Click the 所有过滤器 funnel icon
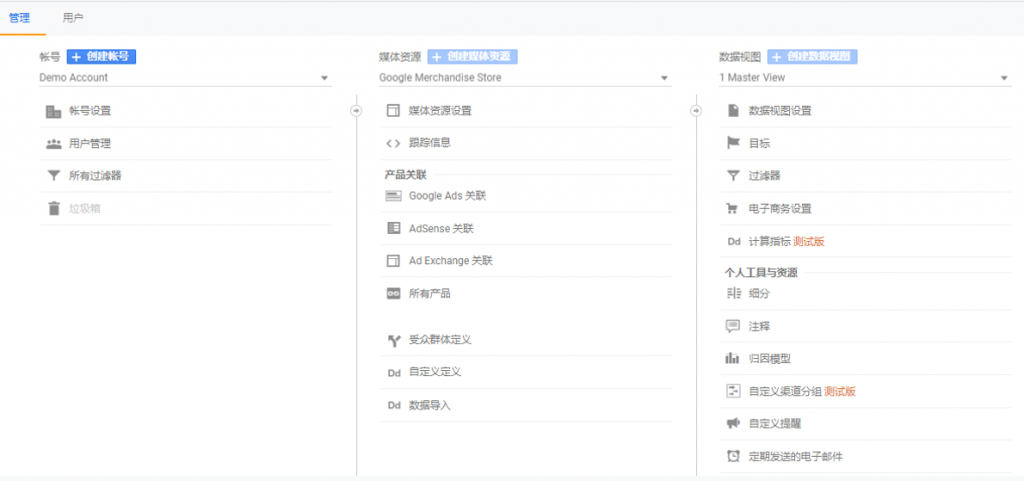Screen dimensions: 1024x481 pyautogui.click(x=54, y=176)
